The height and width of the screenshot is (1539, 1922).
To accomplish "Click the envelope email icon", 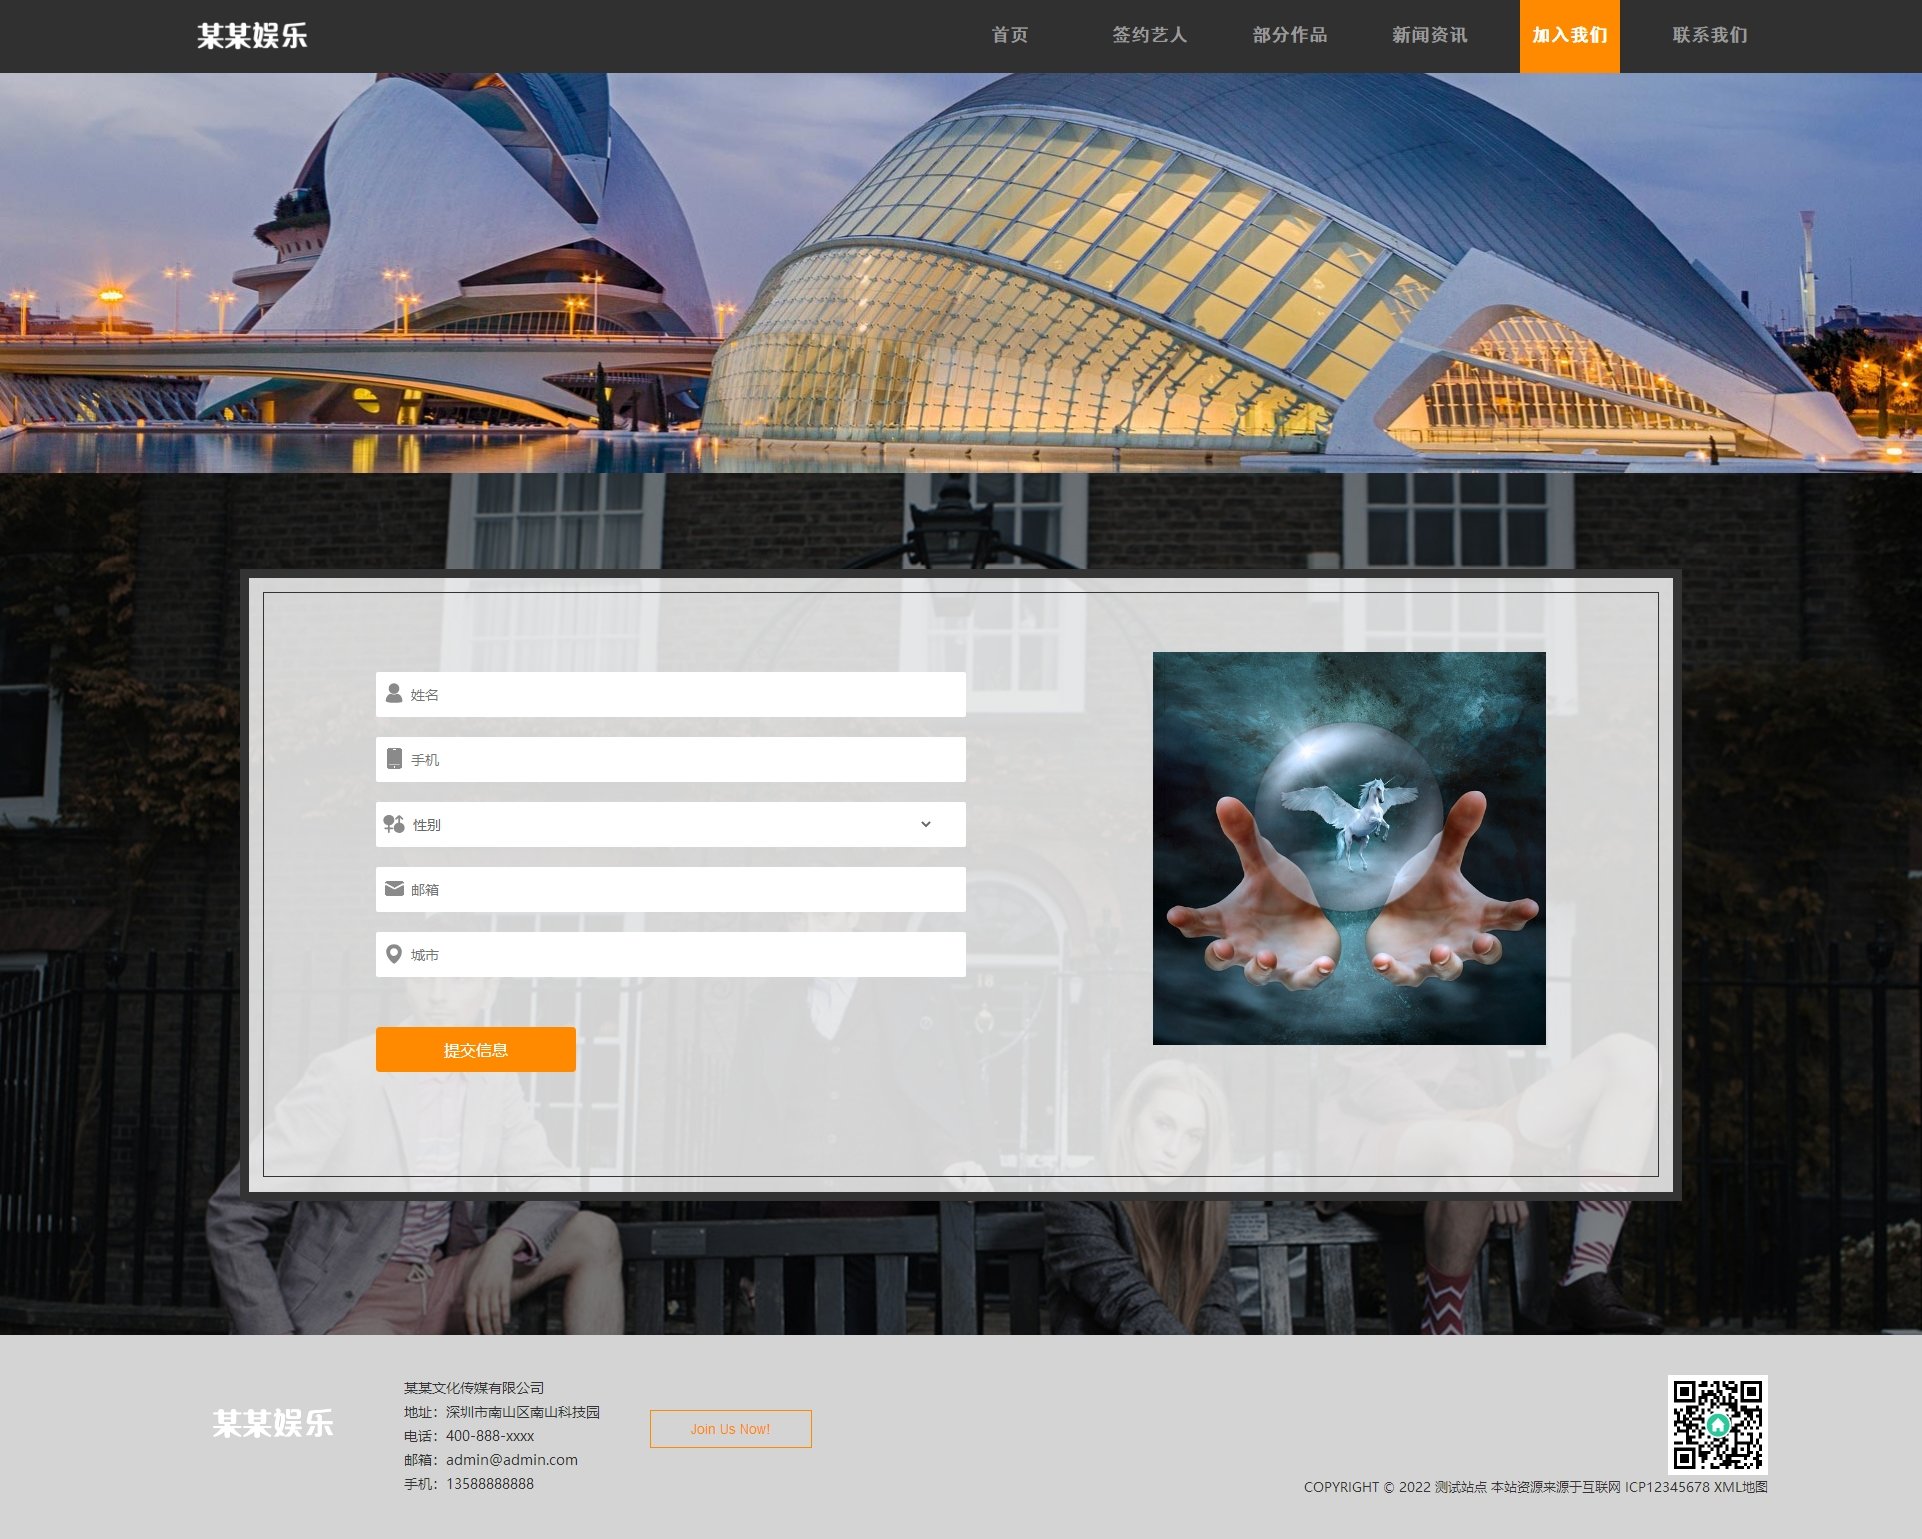I will tap(394, 888).
